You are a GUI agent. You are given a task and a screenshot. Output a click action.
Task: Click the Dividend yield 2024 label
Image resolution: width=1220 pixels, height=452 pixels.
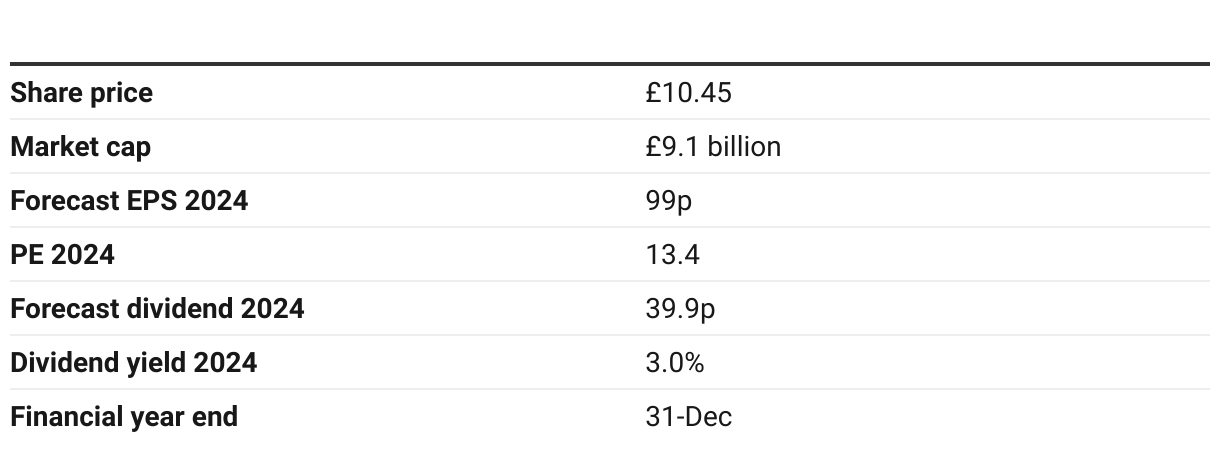133,363
